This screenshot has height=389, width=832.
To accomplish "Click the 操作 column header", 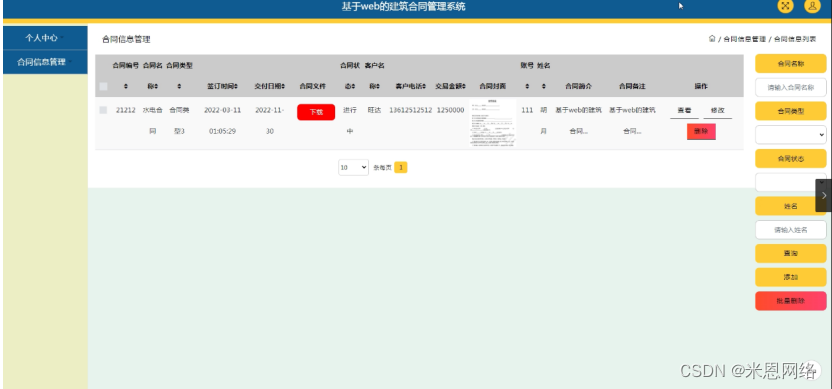I will (701, 86).
